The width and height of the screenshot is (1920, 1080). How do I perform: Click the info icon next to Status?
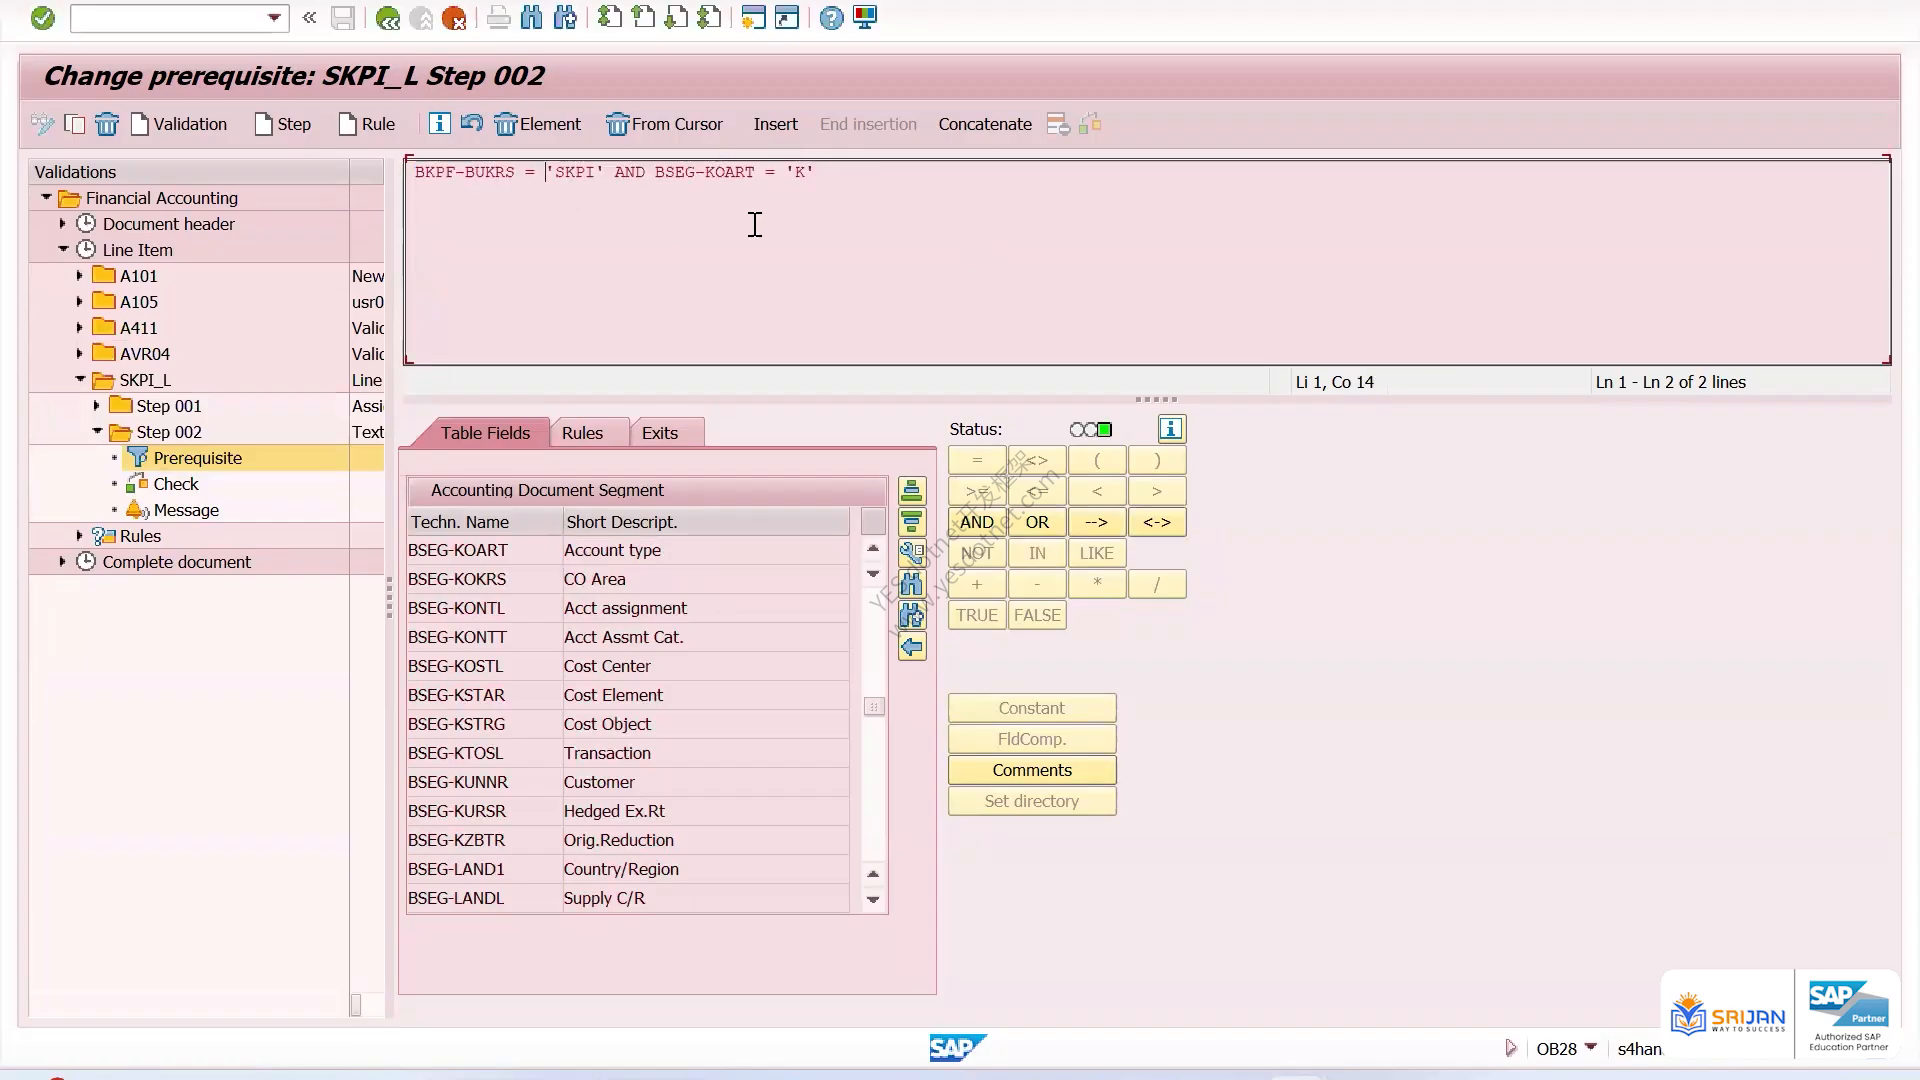point(1171,429)
